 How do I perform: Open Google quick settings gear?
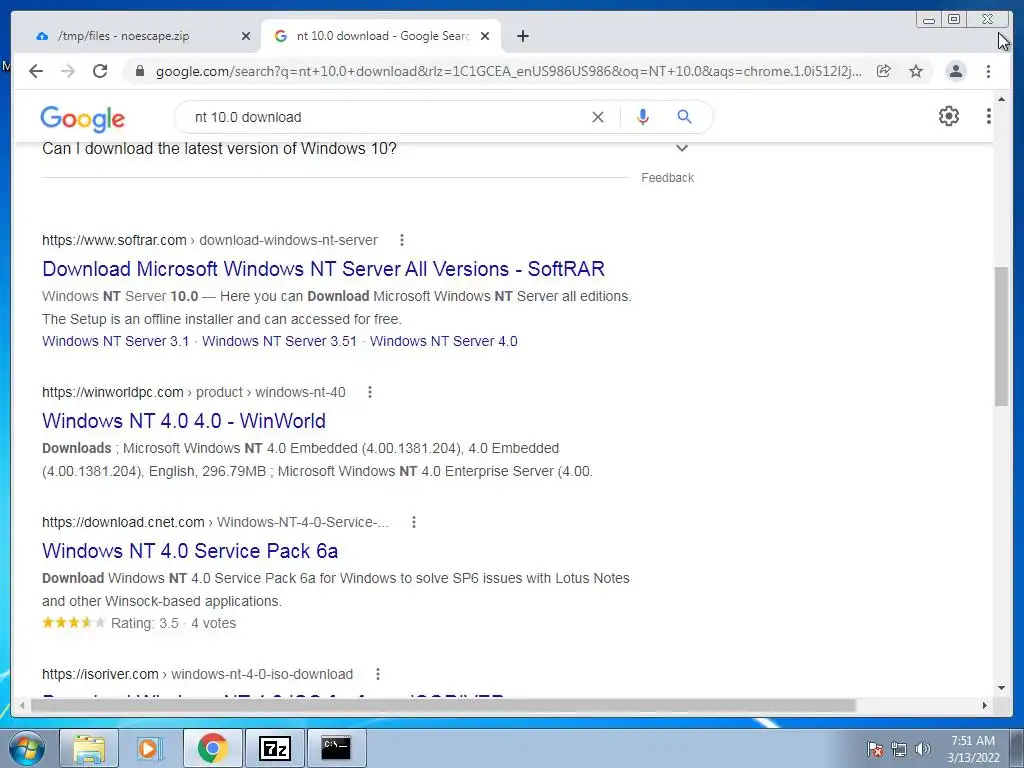coord(949,116)
